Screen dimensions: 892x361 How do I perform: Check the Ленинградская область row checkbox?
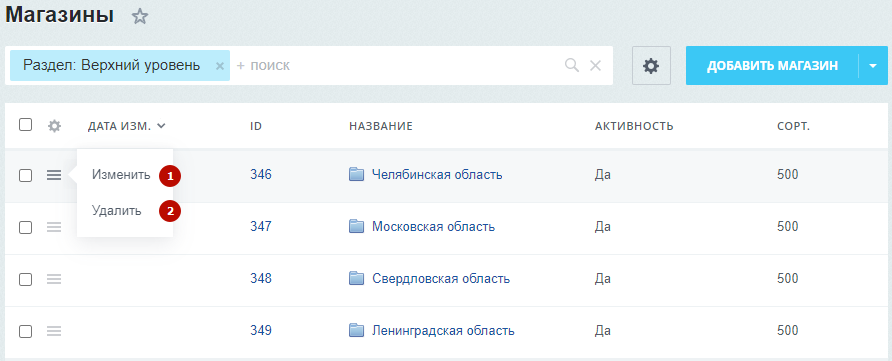pyautogui.click(x=25, y=331)
